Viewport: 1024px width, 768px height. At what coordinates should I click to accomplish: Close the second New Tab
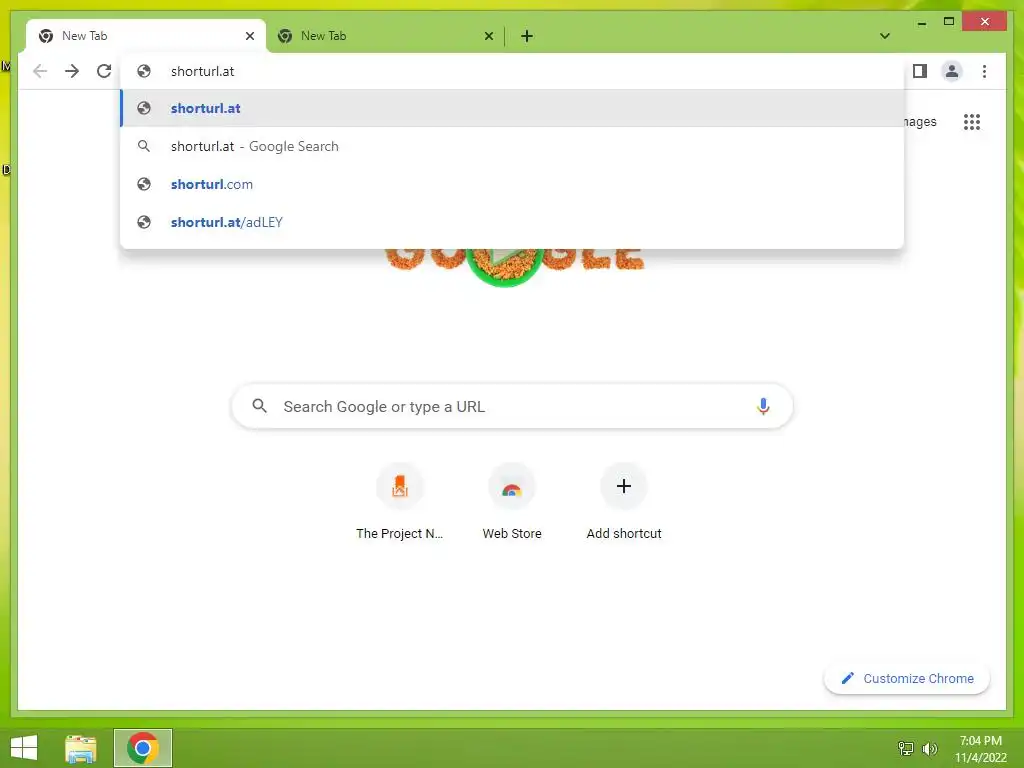(488, 36)
